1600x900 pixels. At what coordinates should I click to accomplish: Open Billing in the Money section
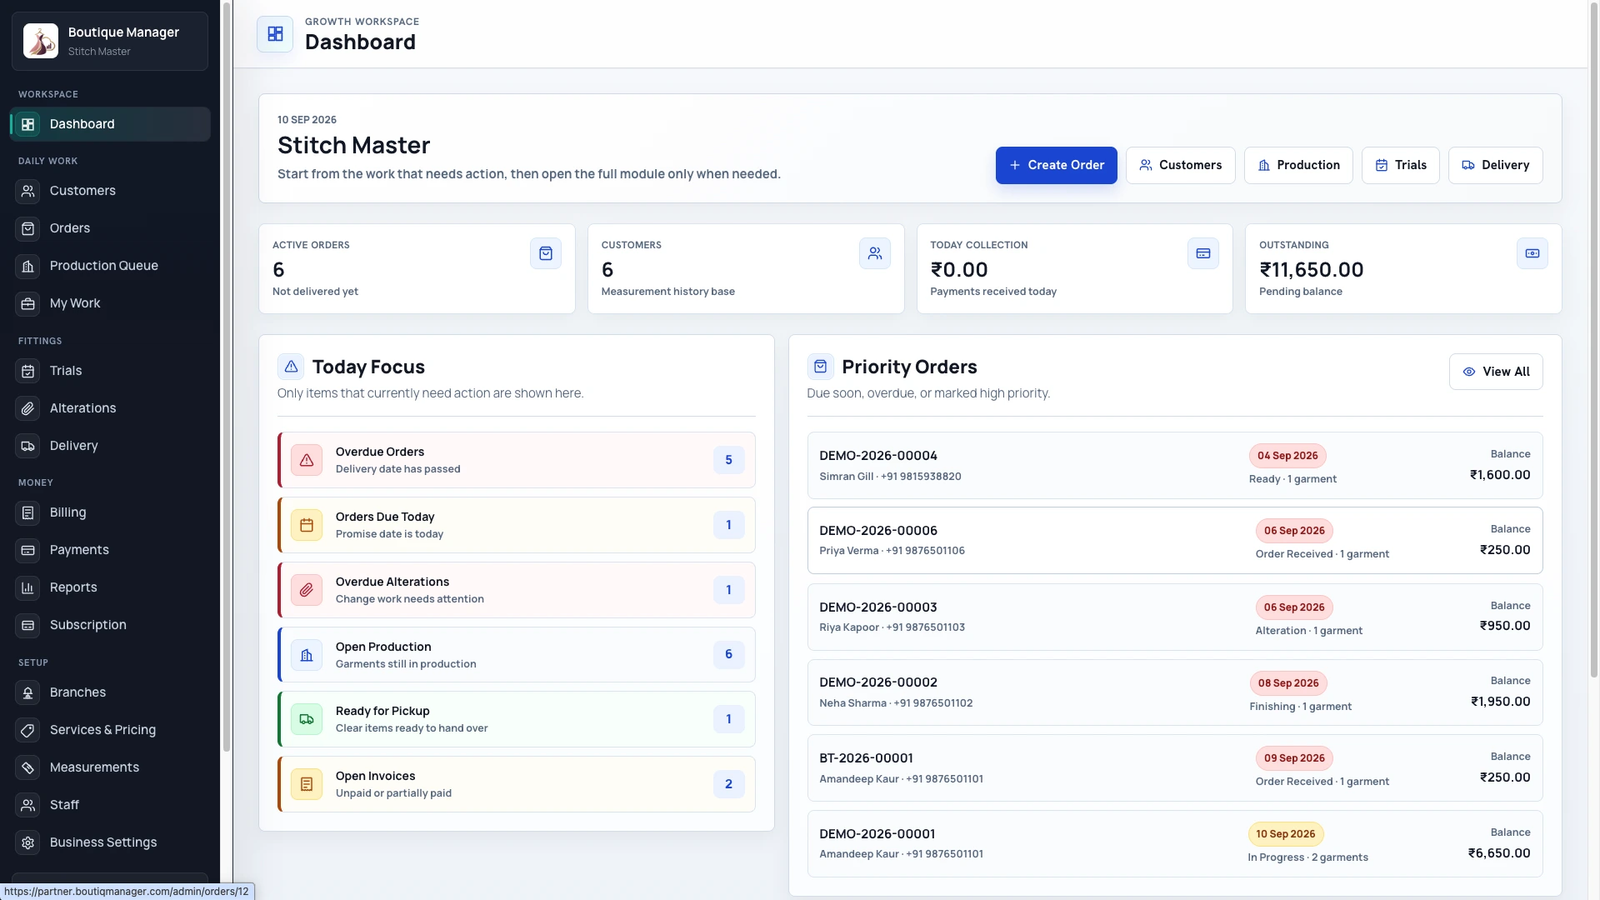[110, 512]
